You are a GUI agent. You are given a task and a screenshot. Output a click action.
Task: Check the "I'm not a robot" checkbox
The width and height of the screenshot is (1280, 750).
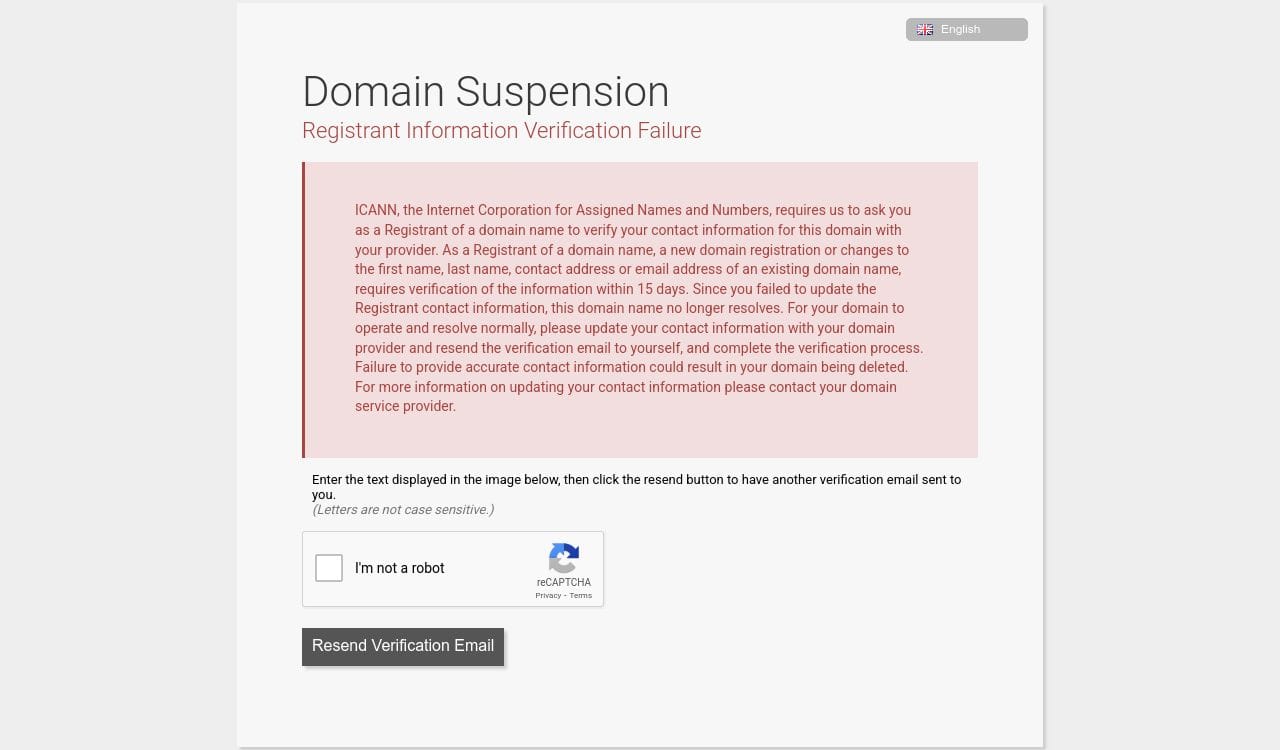point(329,568)
